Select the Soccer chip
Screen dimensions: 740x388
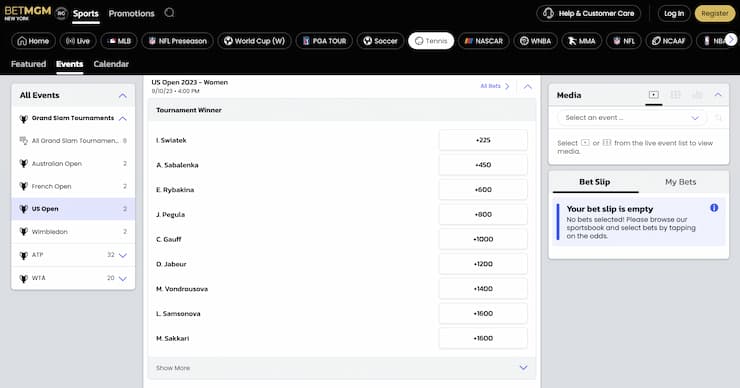(x=380, y=41)
